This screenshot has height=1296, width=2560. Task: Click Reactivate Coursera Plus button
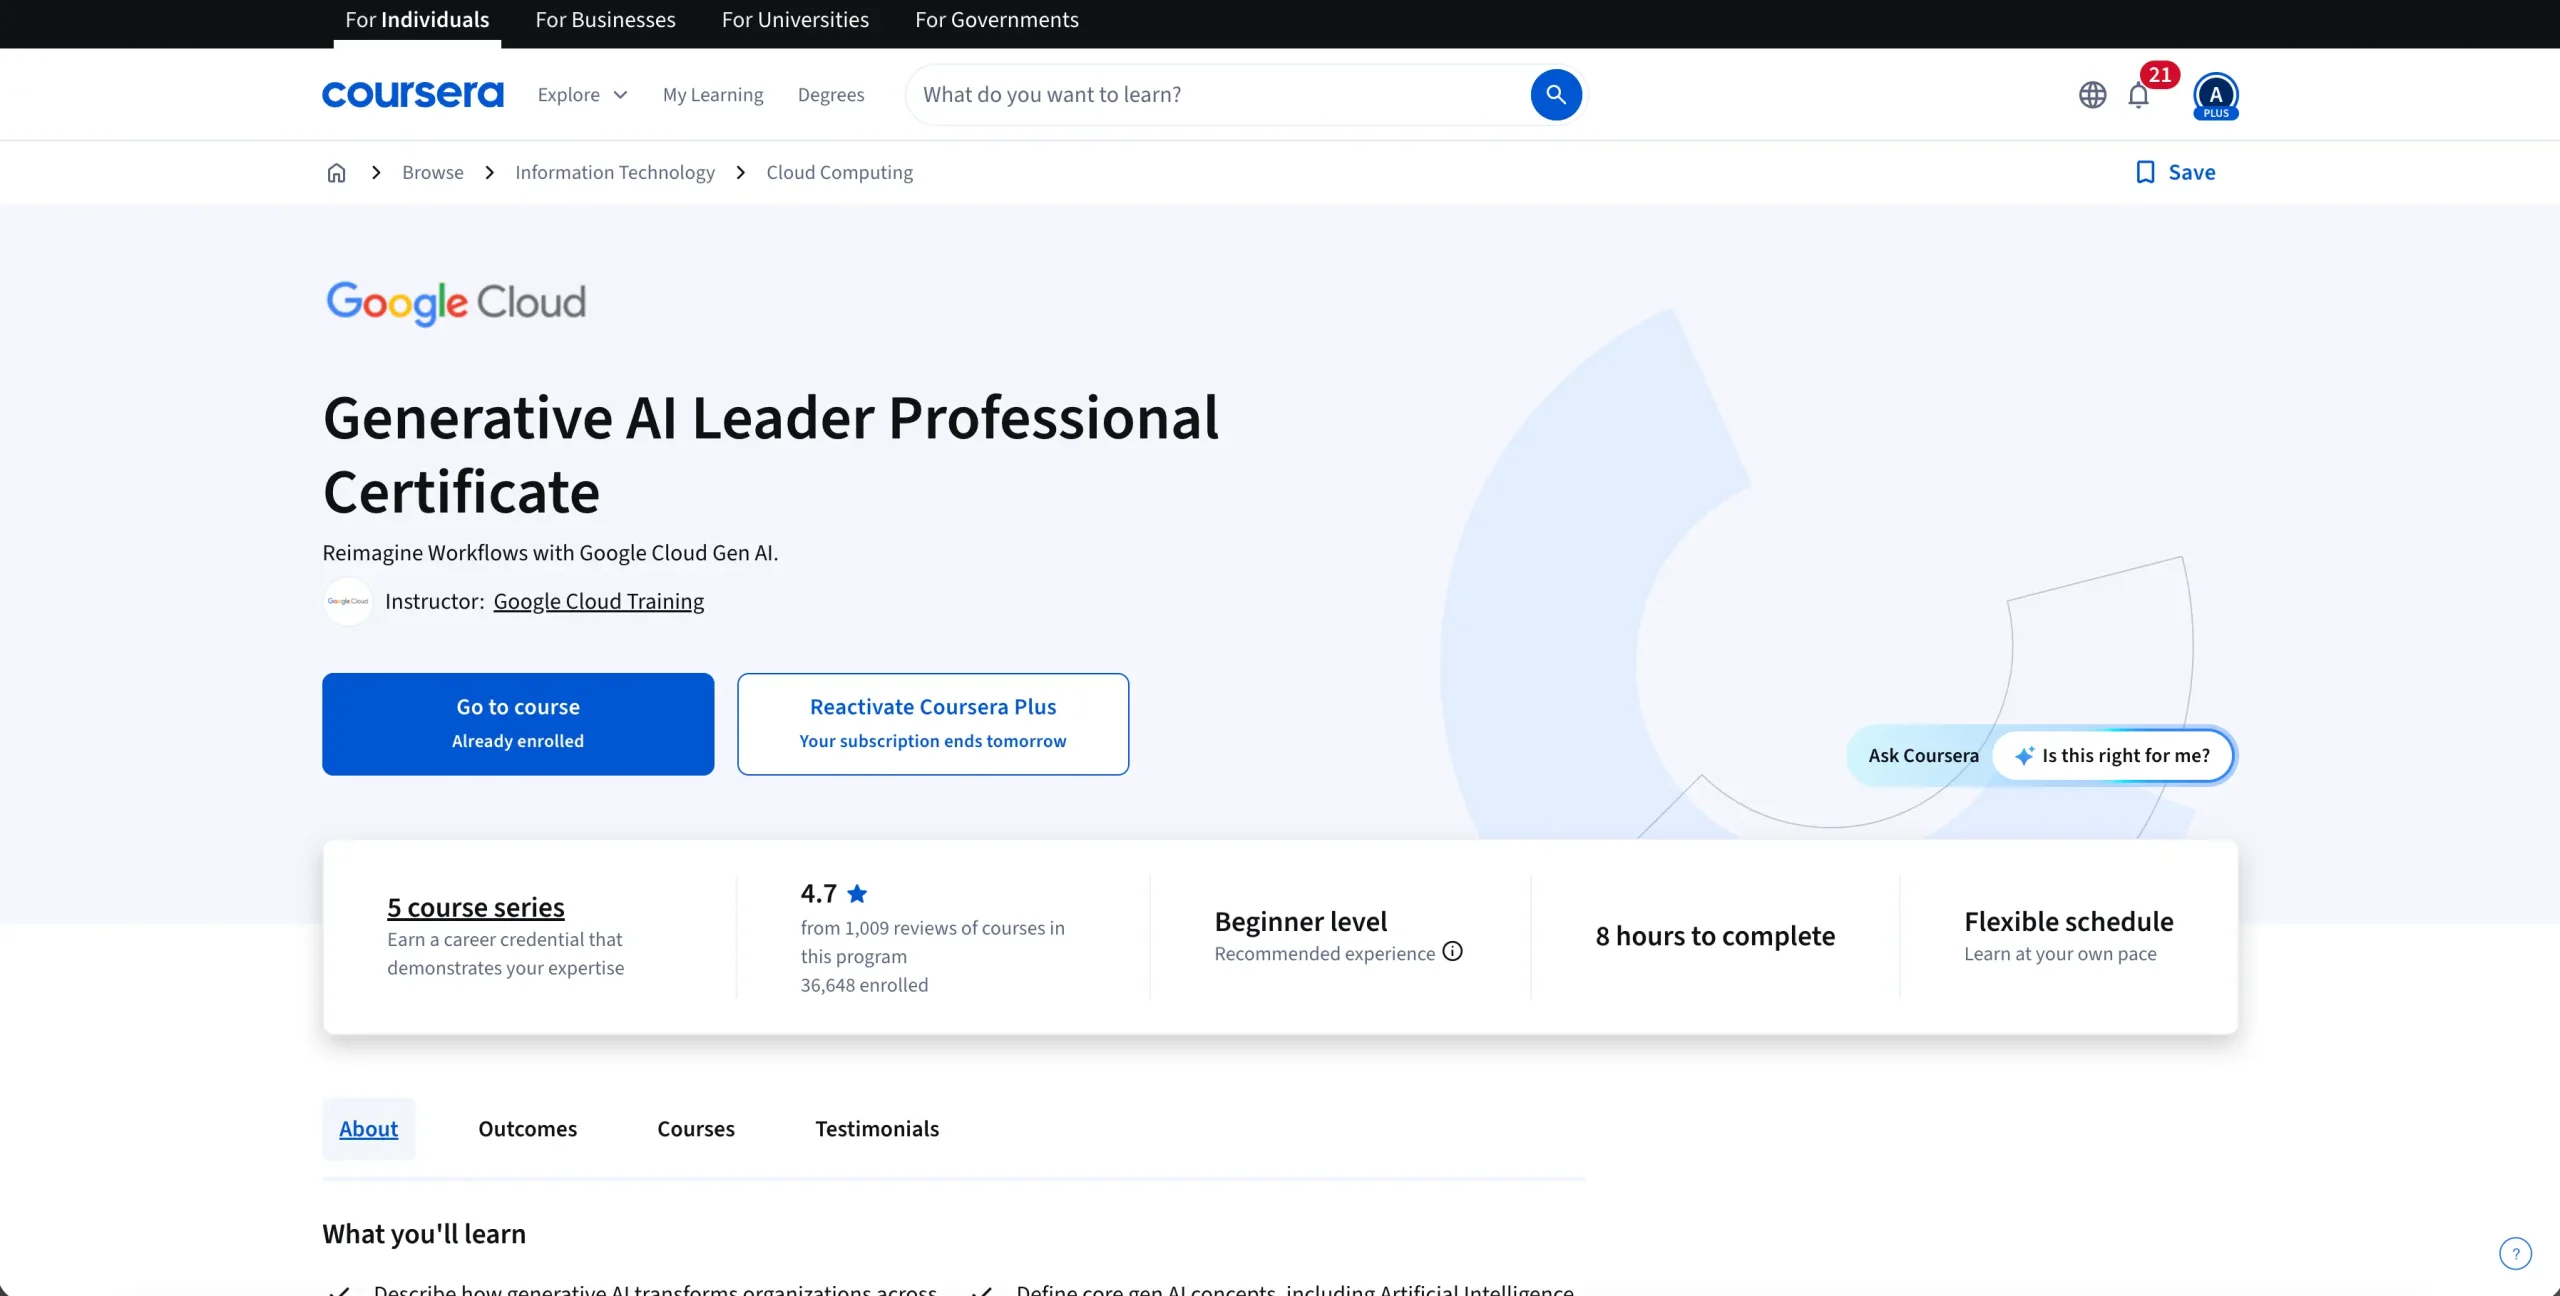point(933,724)
